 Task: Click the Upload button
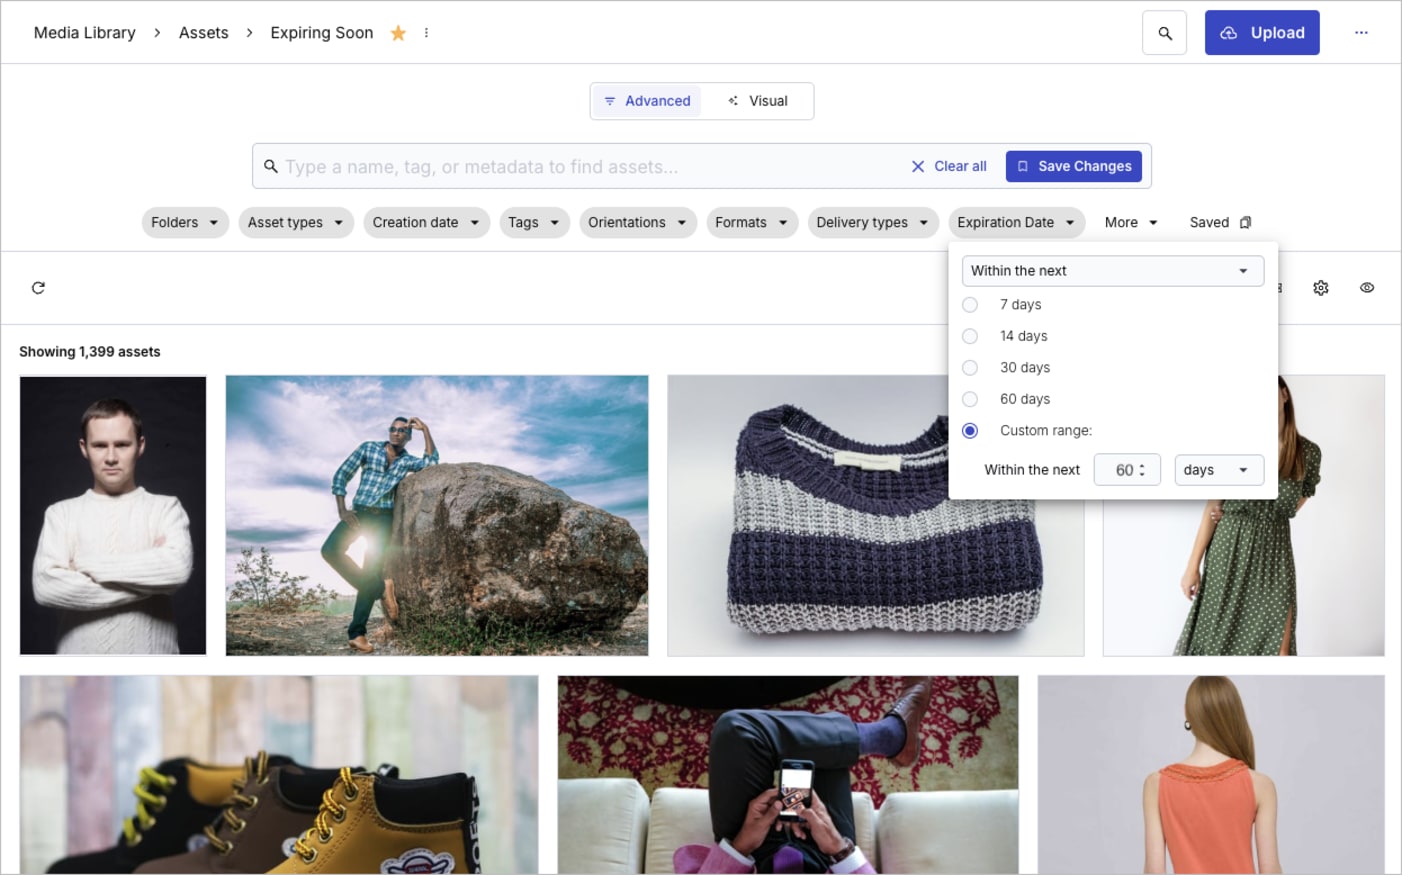[x=1262, y=32]
